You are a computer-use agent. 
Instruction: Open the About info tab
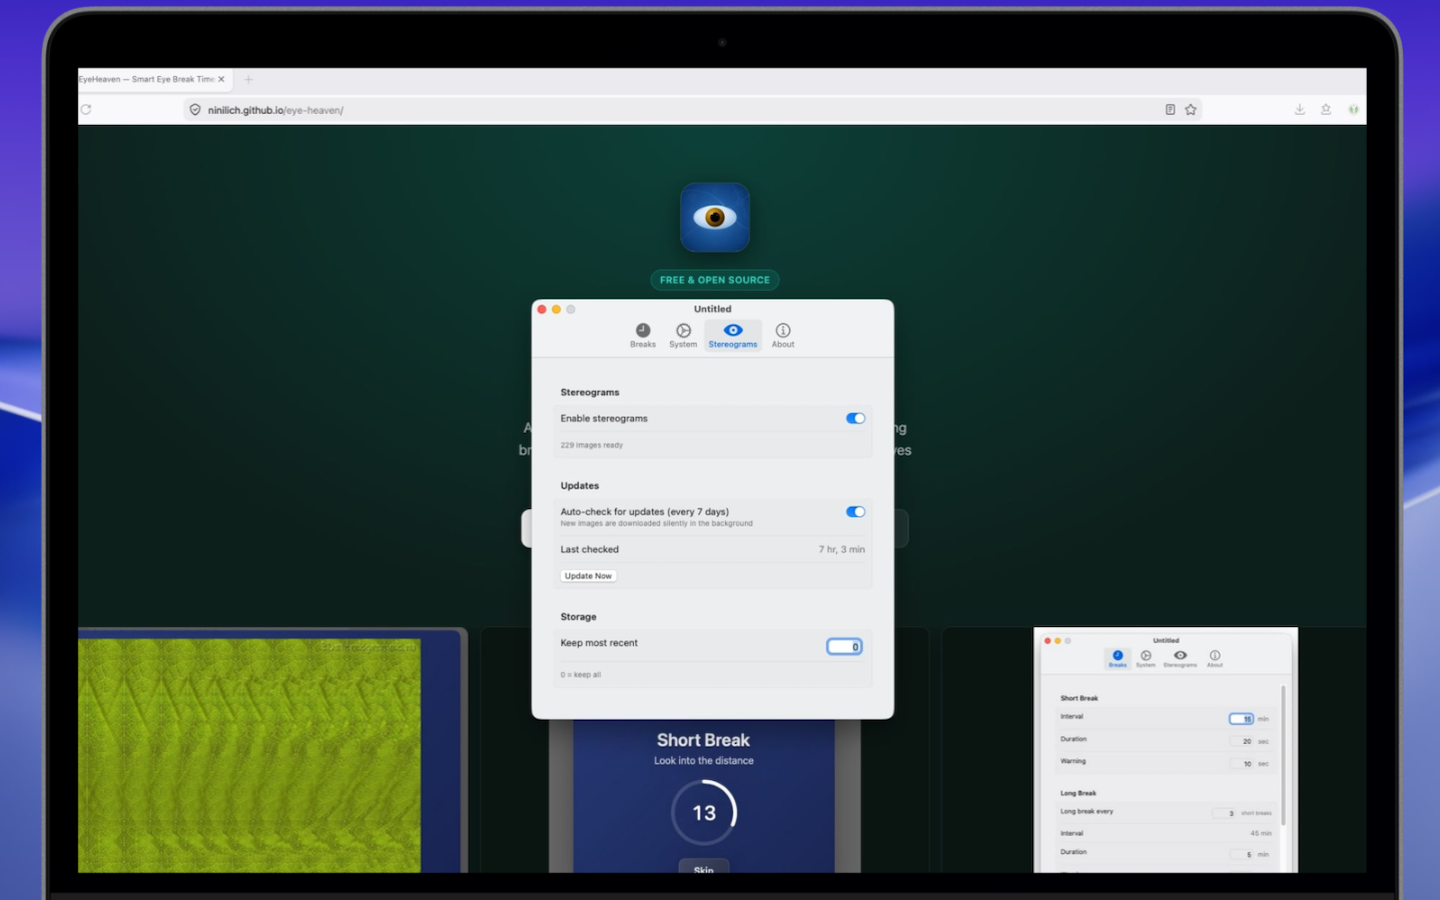click(783, 336)
